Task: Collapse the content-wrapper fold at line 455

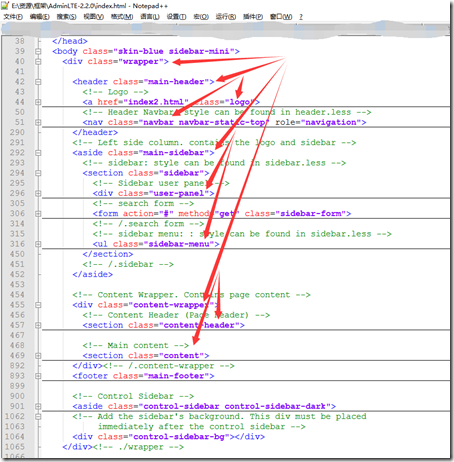Action: [38, 305]
